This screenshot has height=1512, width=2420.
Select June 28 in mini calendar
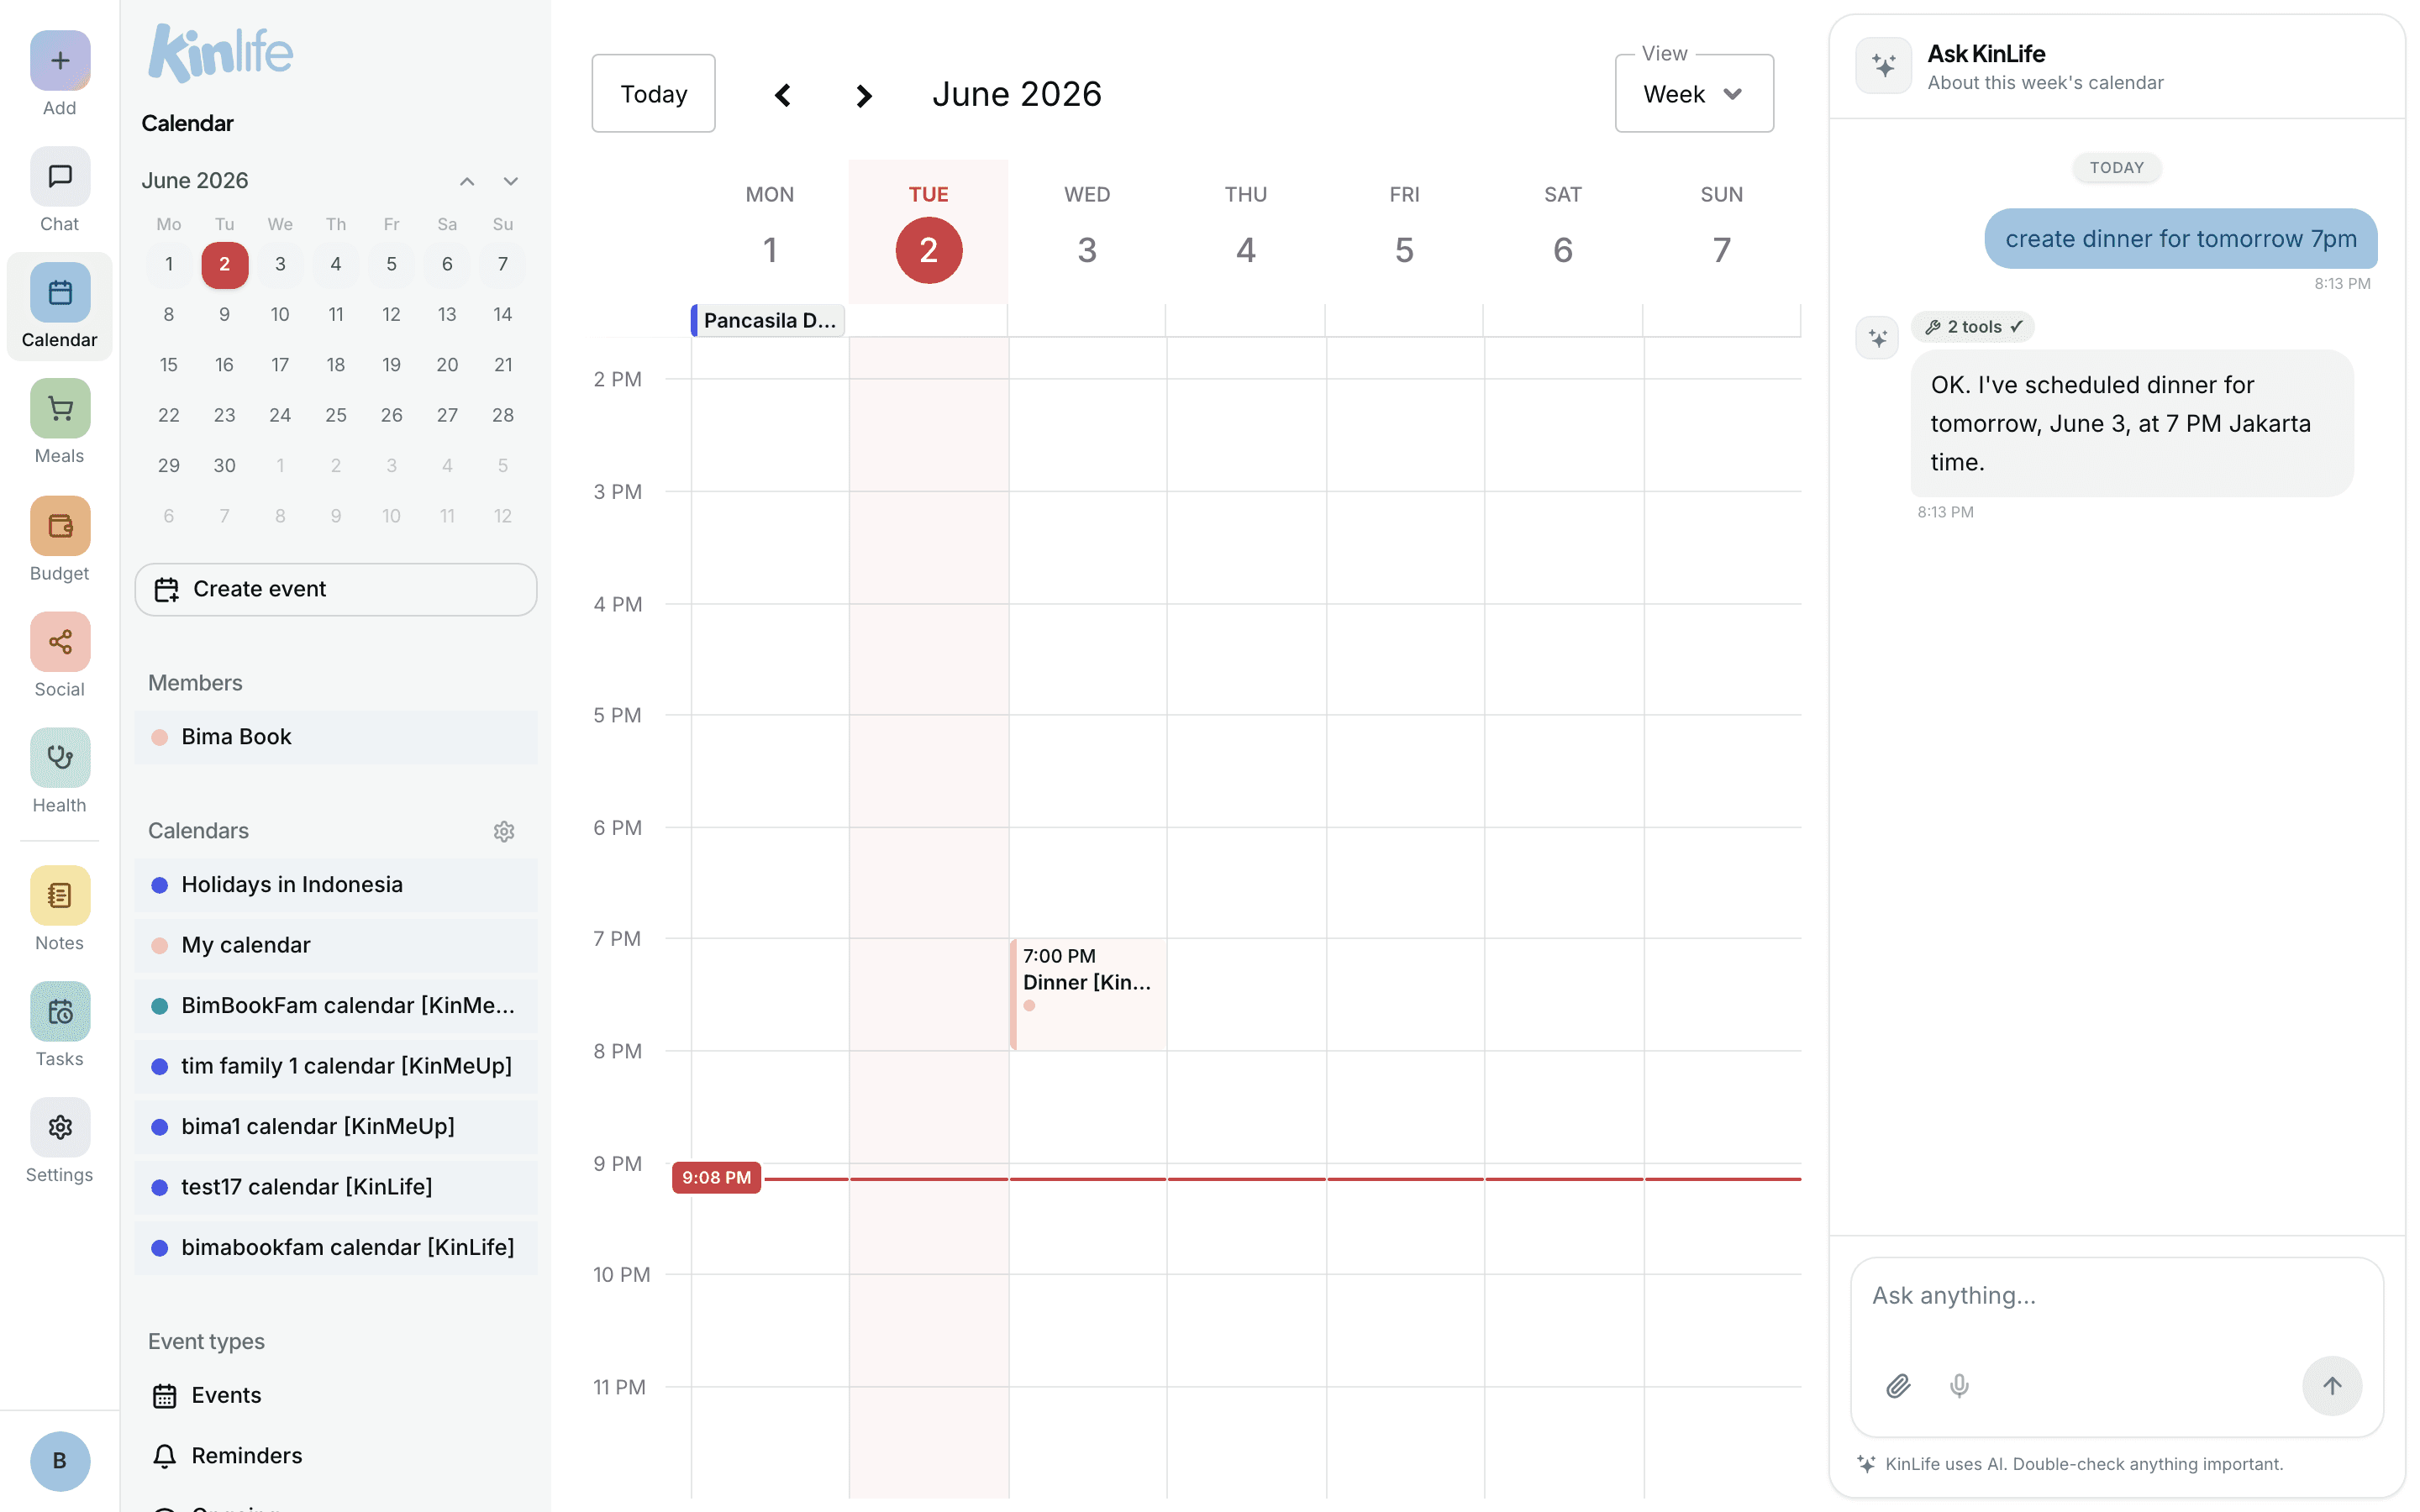(503, 415)
